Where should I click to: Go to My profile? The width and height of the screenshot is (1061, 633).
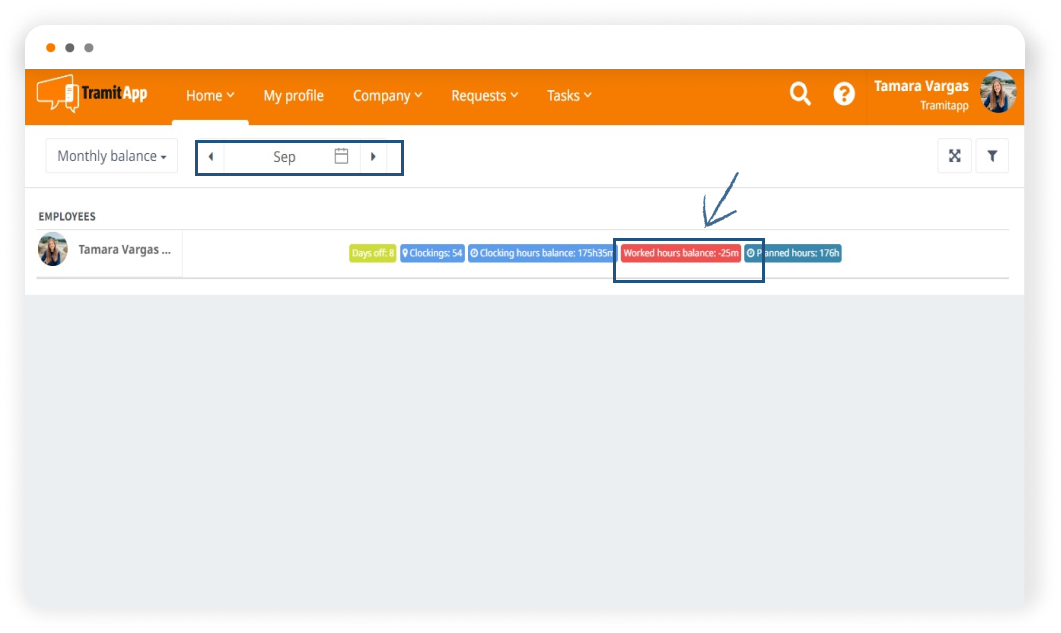(293, 96)
